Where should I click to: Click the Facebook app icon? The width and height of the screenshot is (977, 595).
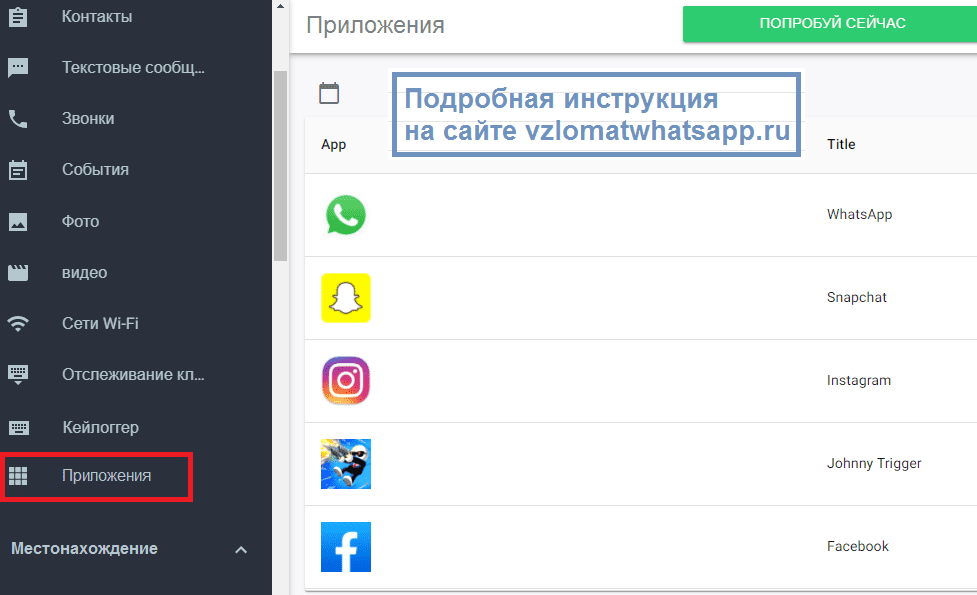tap(346, 547)
